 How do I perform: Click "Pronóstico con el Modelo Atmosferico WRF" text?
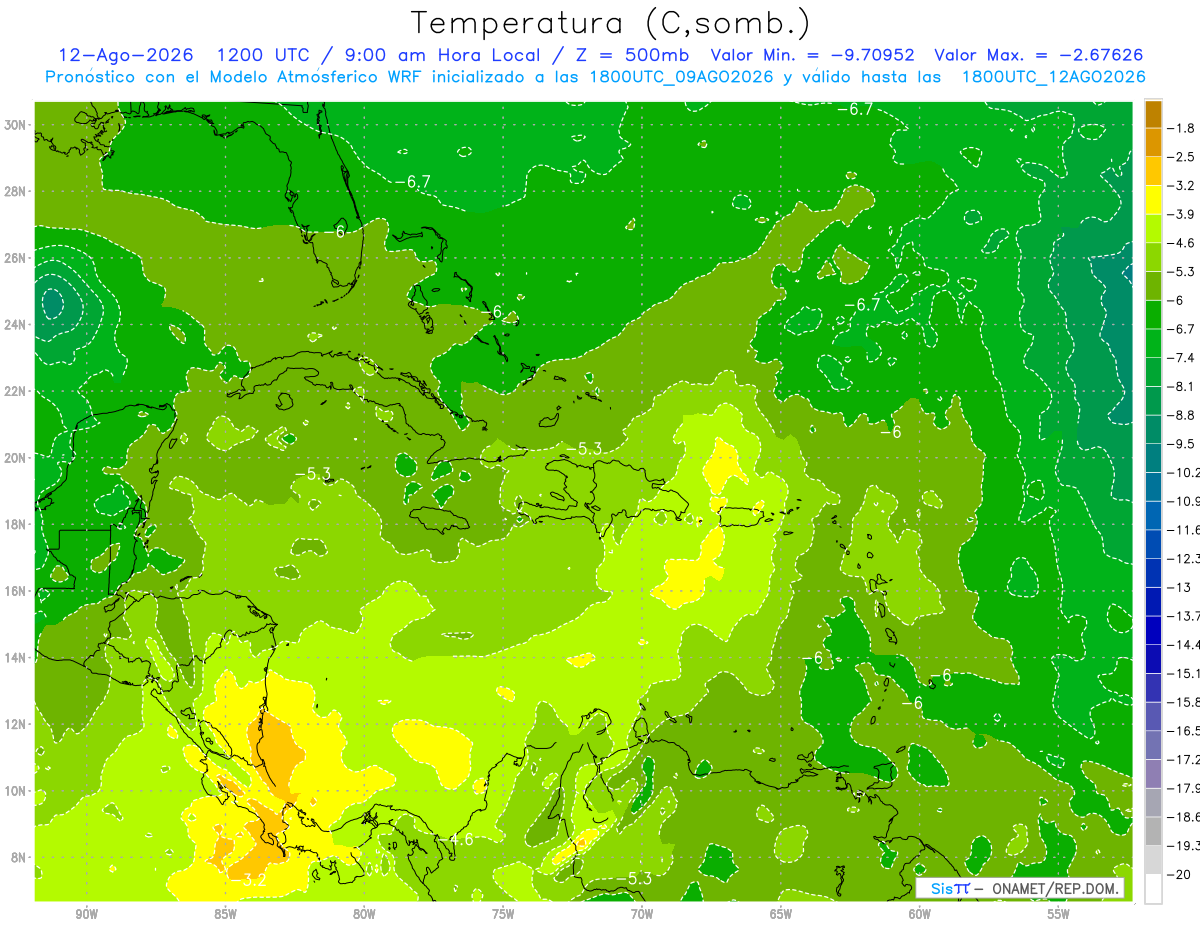click(235, 77)
